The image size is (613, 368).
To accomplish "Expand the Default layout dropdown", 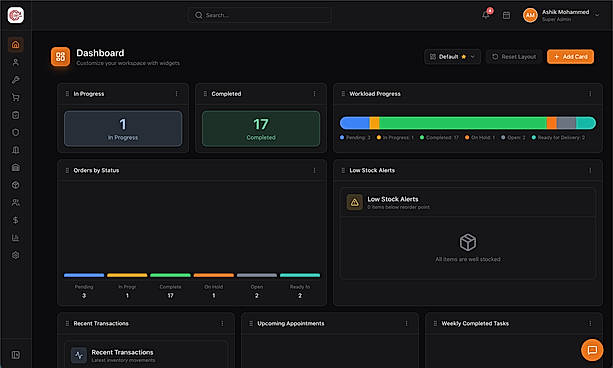I will 452,57.
